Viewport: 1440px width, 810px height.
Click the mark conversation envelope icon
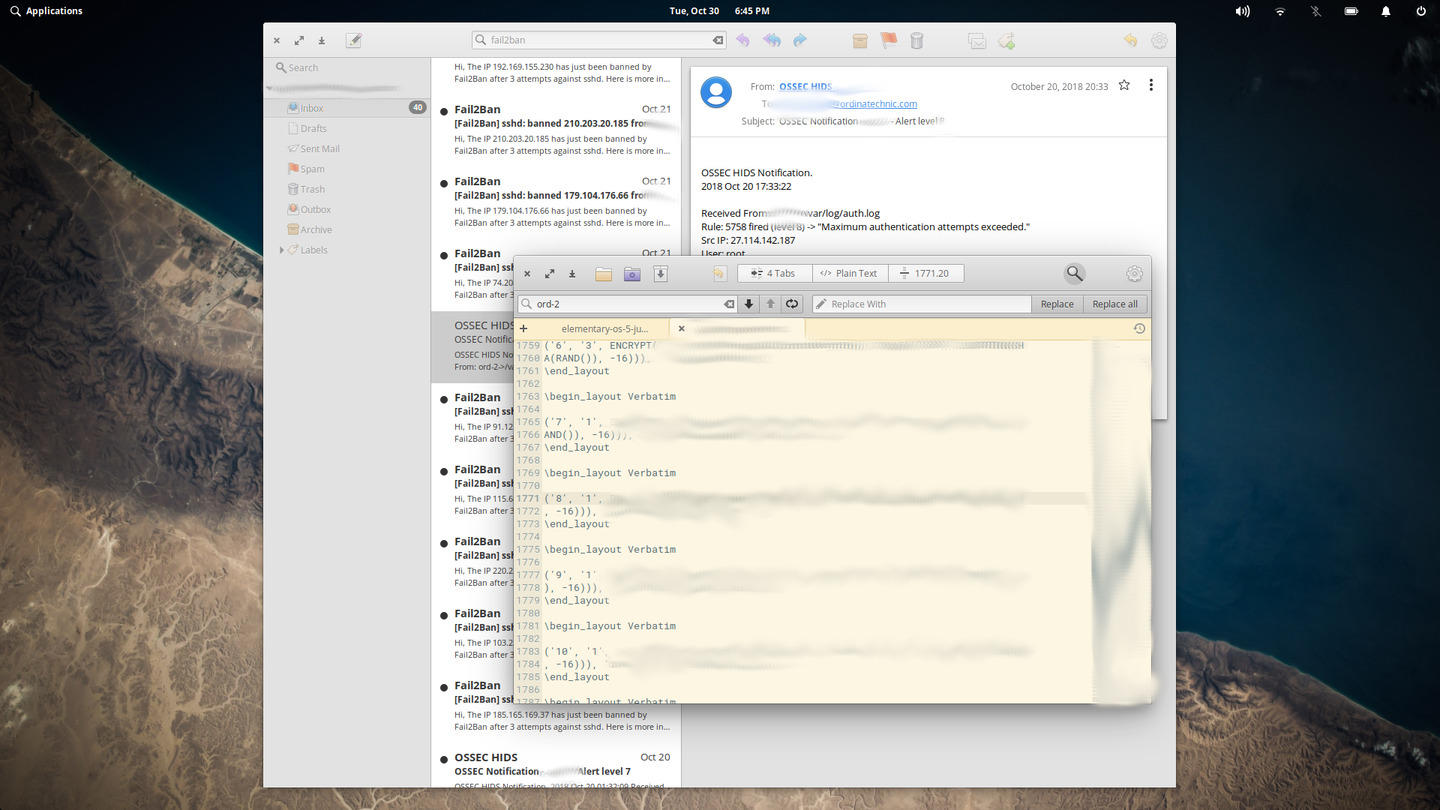tap(977, 40)
